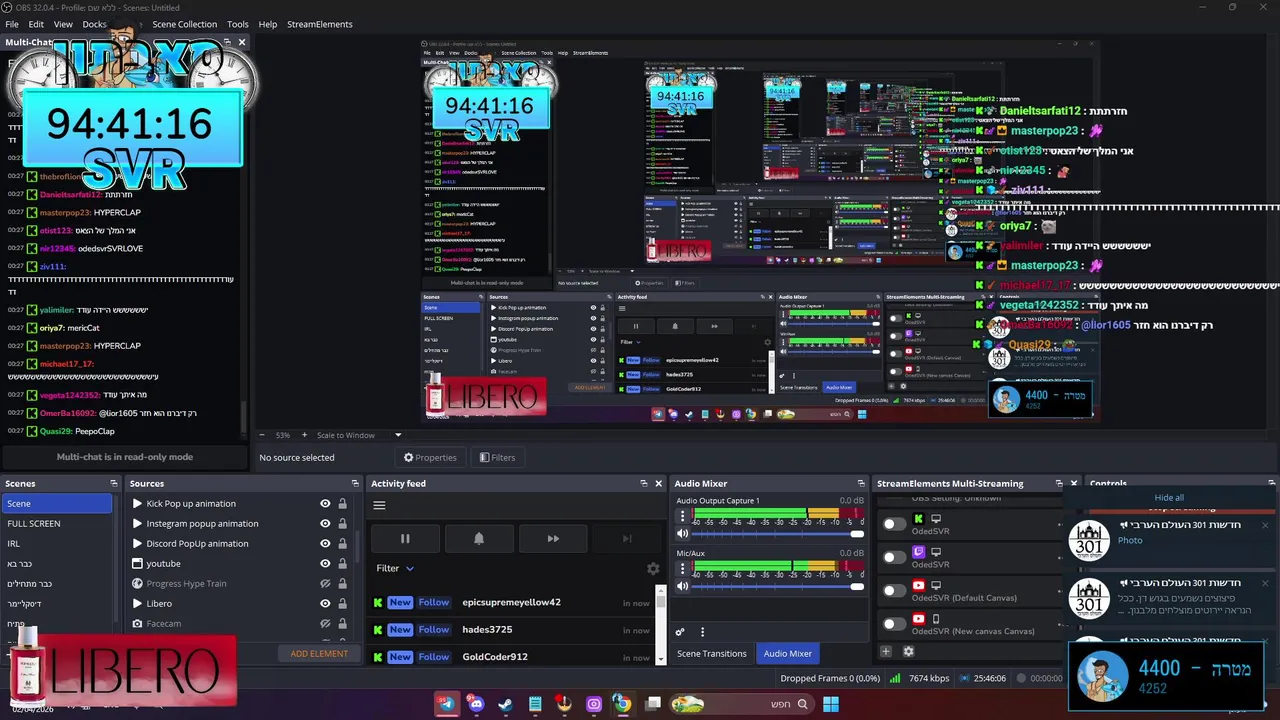Expand the Activity feed Filter dropdown
1280x720 pixels.
(x=395, y=568)
